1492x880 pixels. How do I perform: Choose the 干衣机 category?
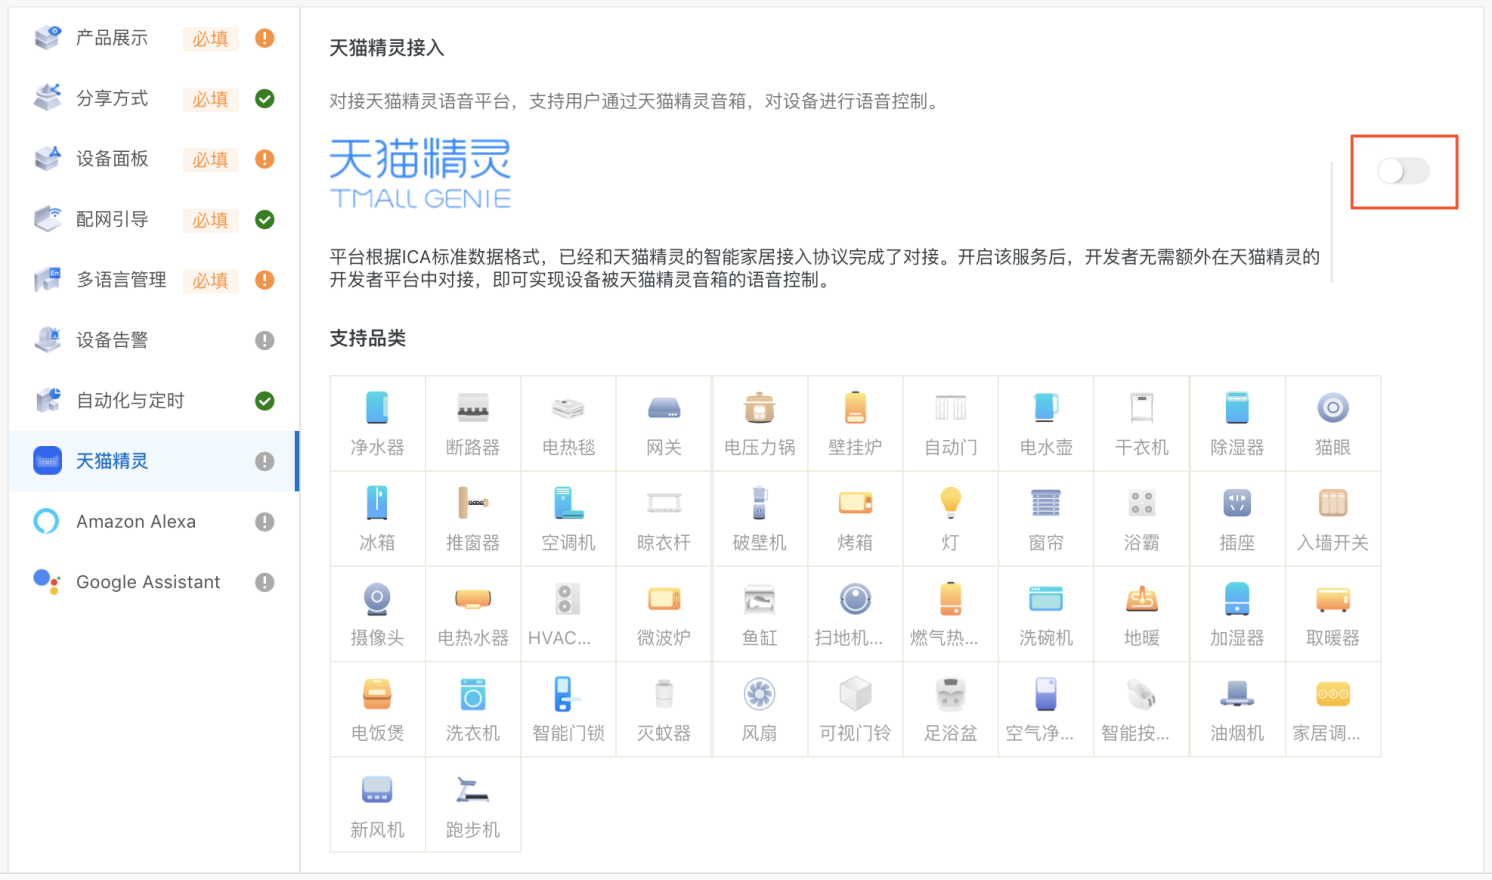(x=1142, y=423)
